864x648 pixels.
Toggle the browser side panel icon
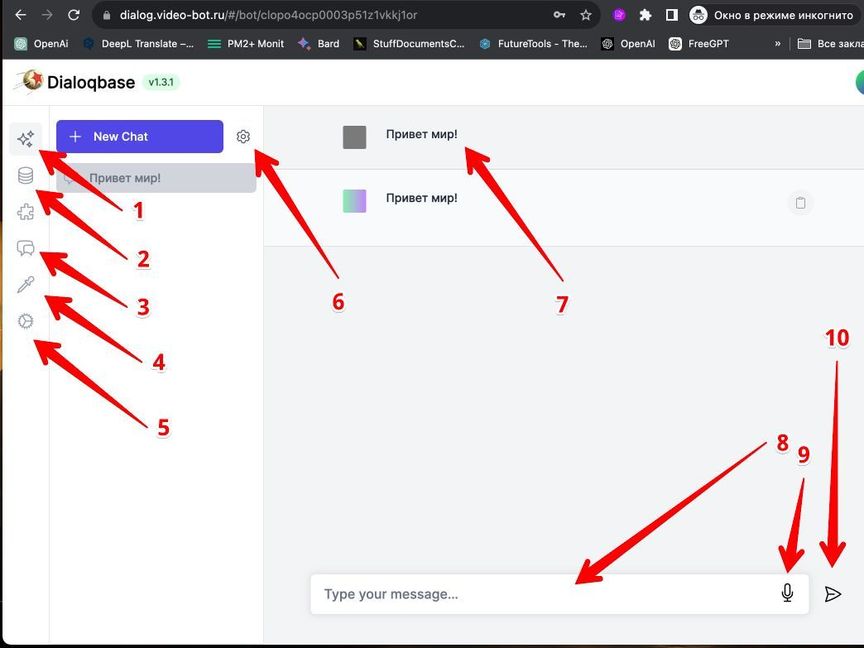point(672,15)
